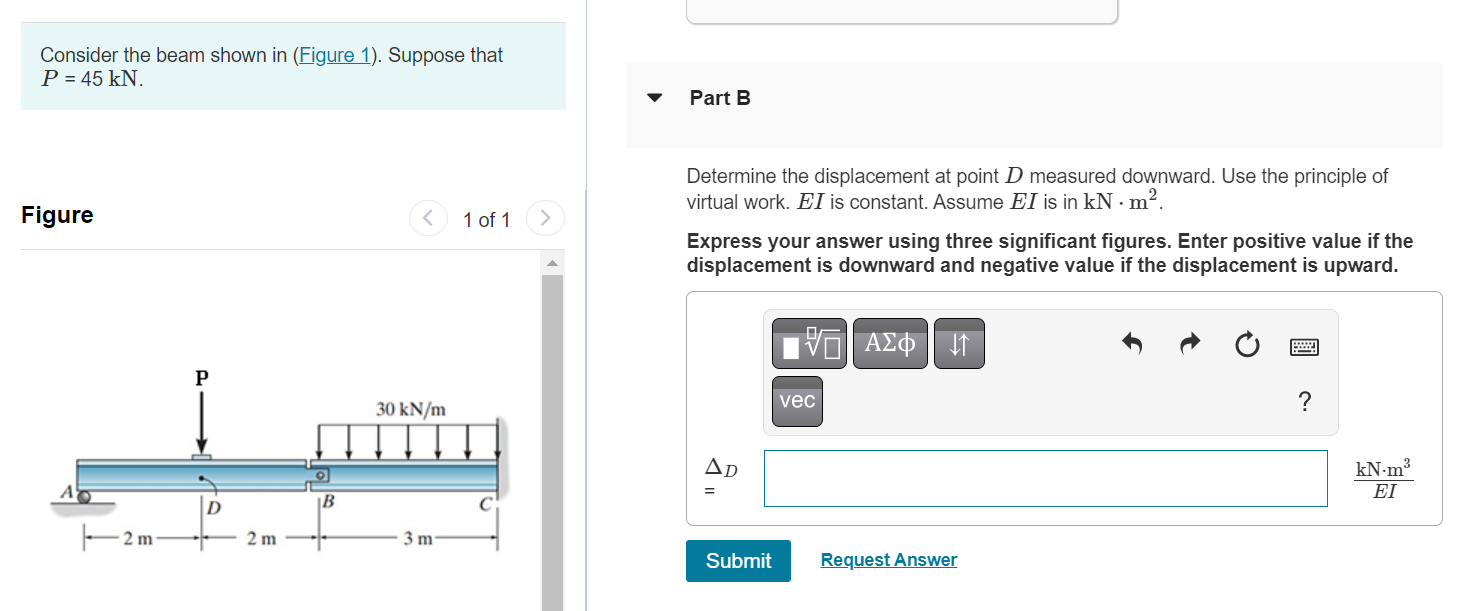Click the previous figure chevron
The height and width of the screenshot is (611, 1466).
tap(428, 218)
